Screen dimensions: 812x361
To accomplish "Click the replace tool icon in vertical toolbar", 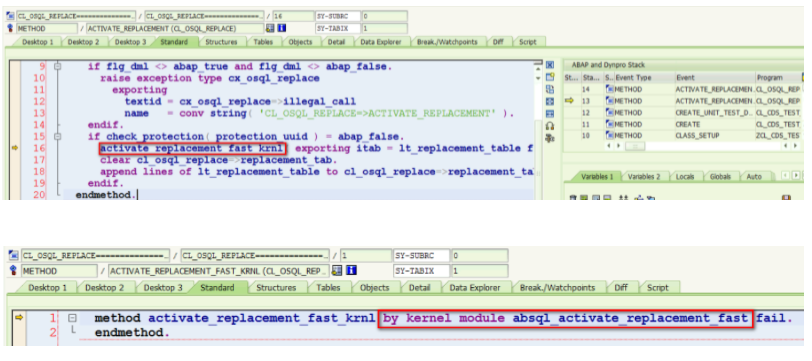I will tap(550, 89).
